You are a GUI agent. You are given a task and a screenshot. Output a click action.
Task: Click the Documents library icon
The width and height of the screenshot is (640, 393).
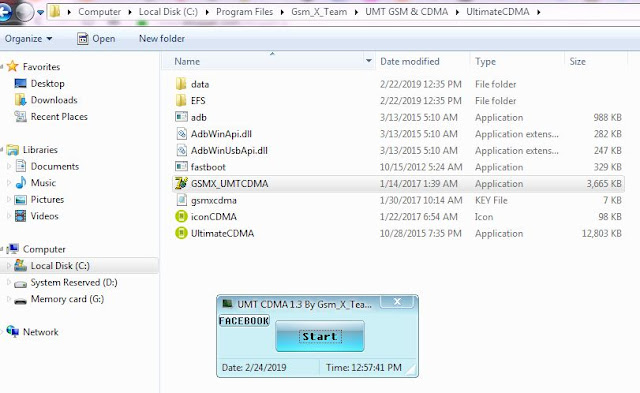coord(20,166)
